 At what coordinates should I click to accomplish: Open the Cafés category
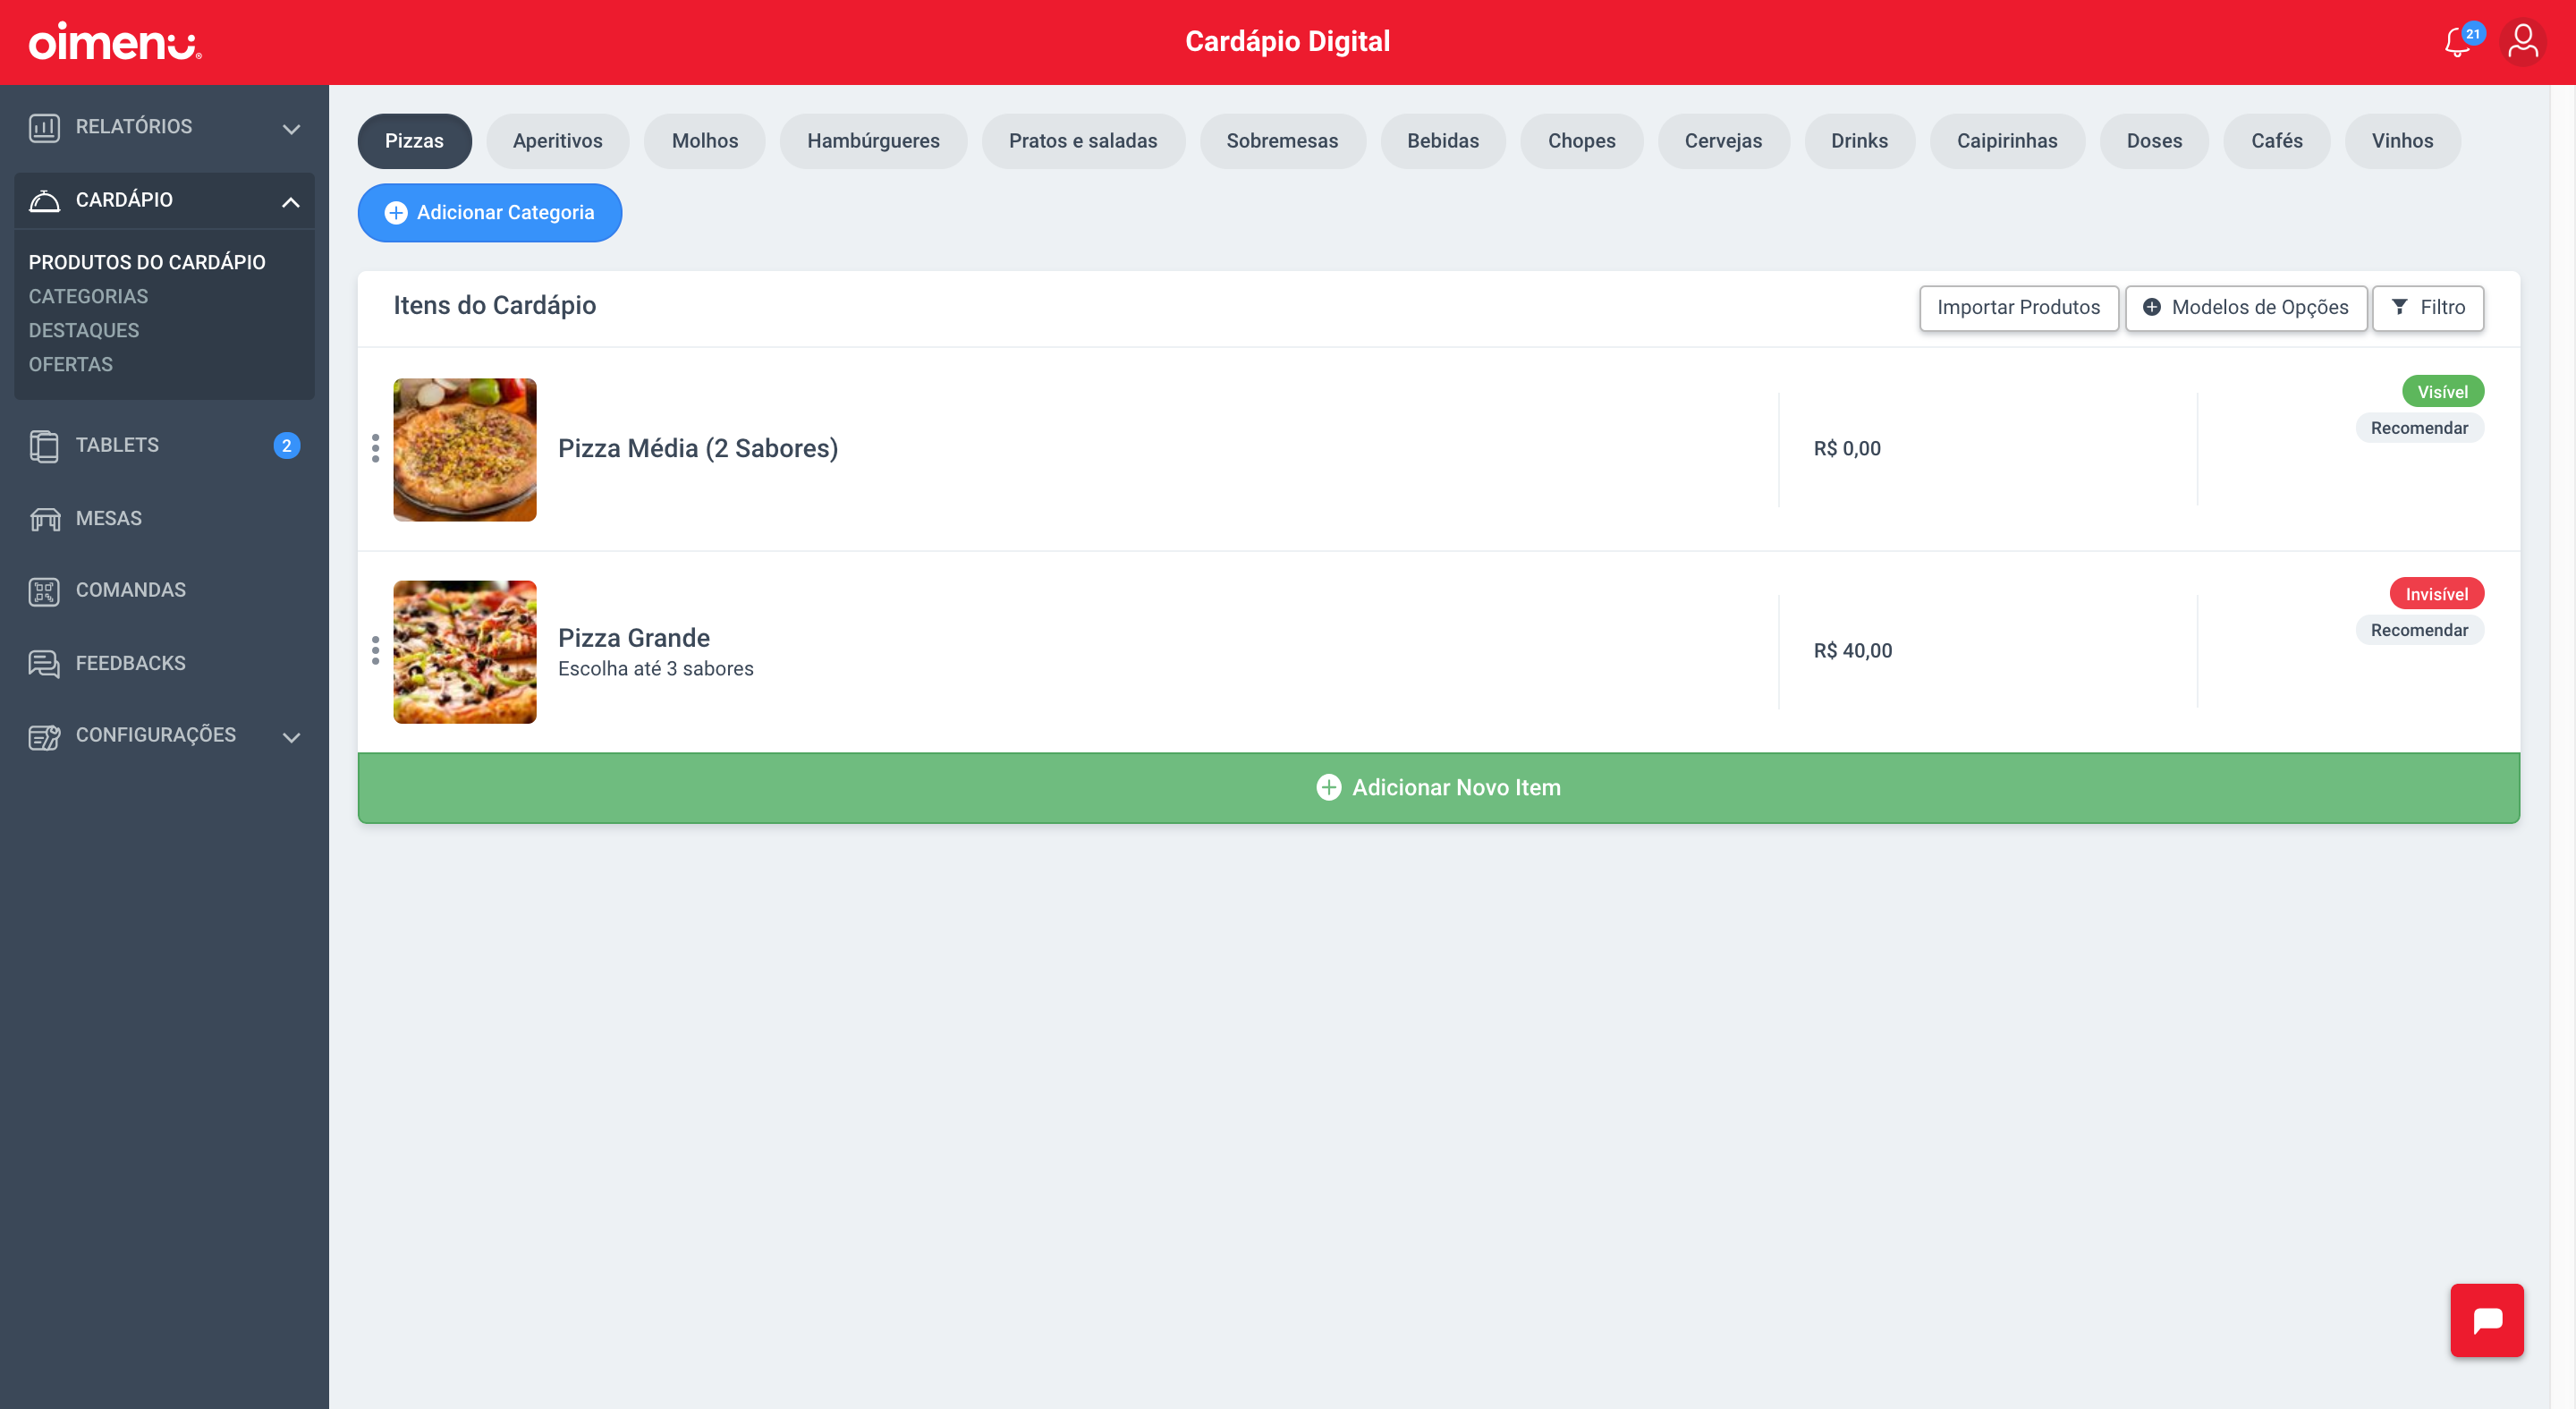(x=2276, y=141)
